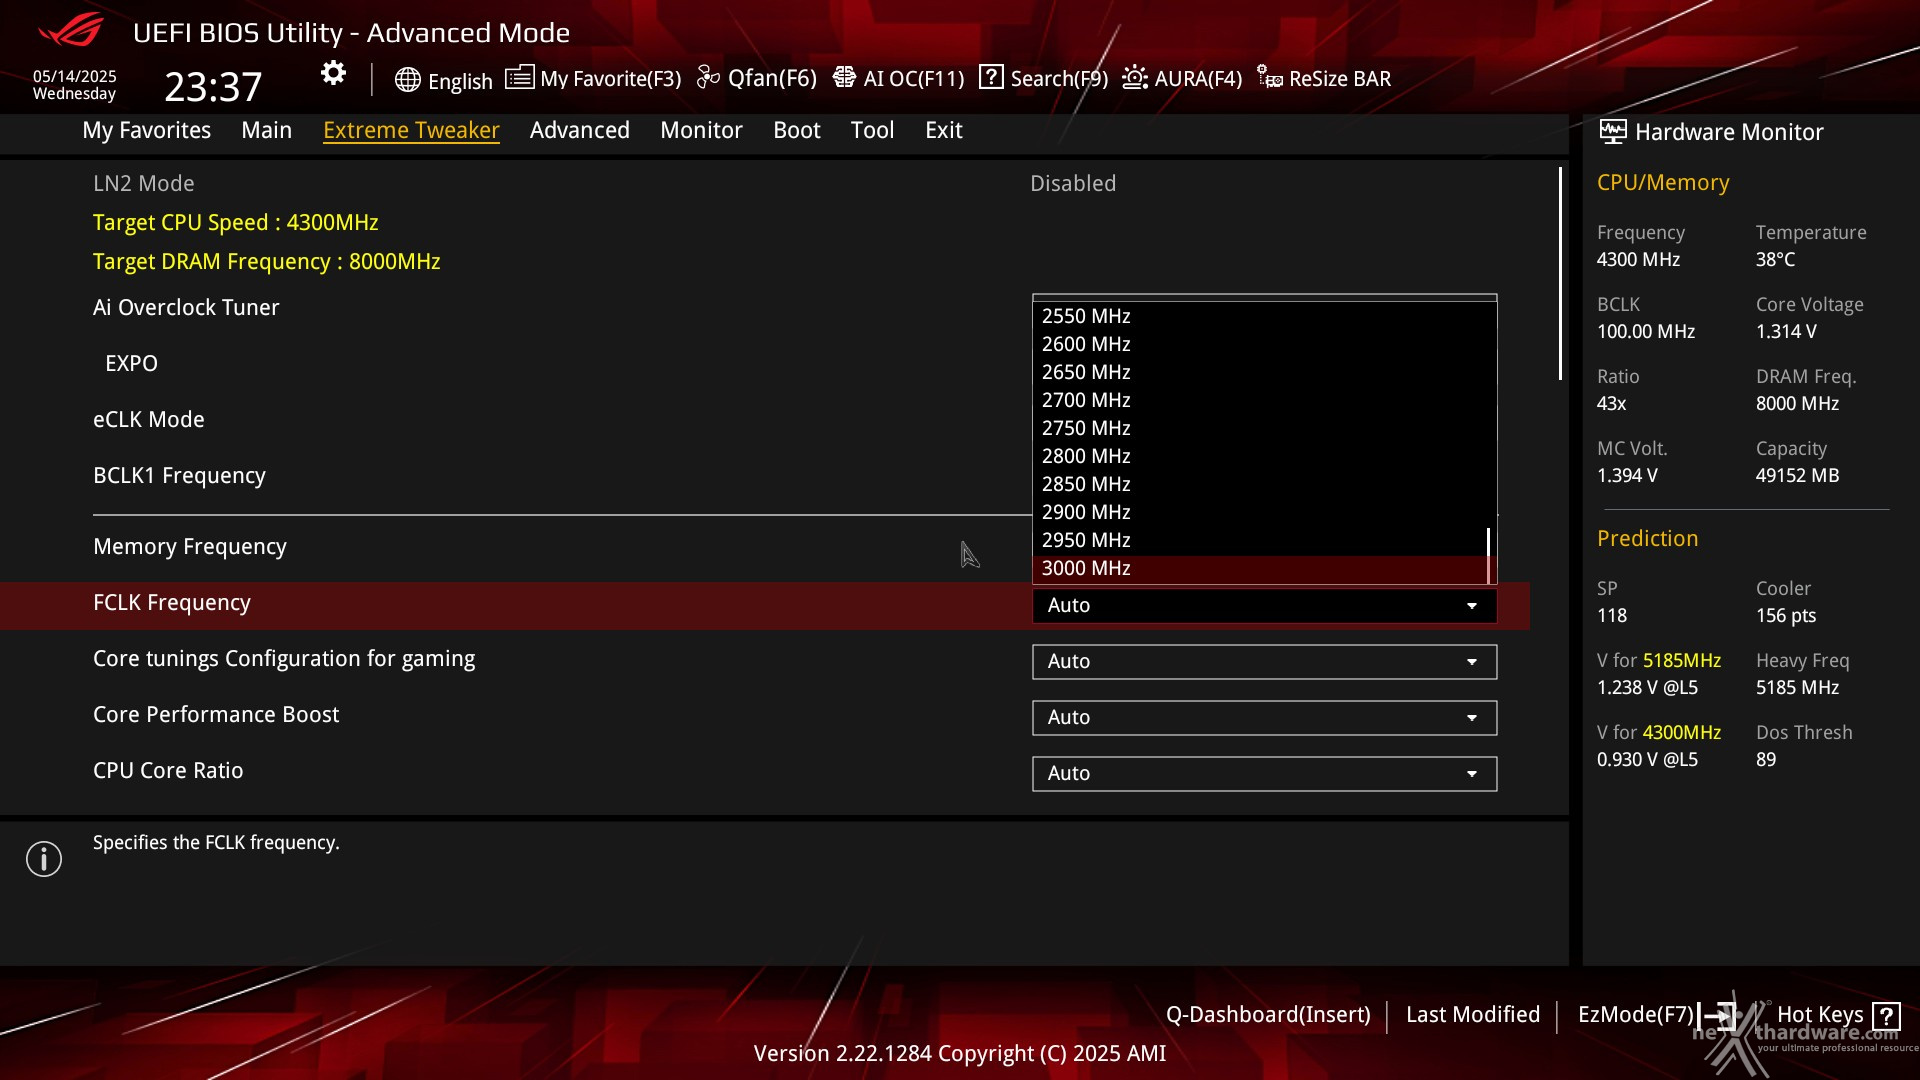Click the main settings page scrollbar
The height and width of the screenshot is (1080, 1920).
pyautogui.click(x=1560, y=274)
